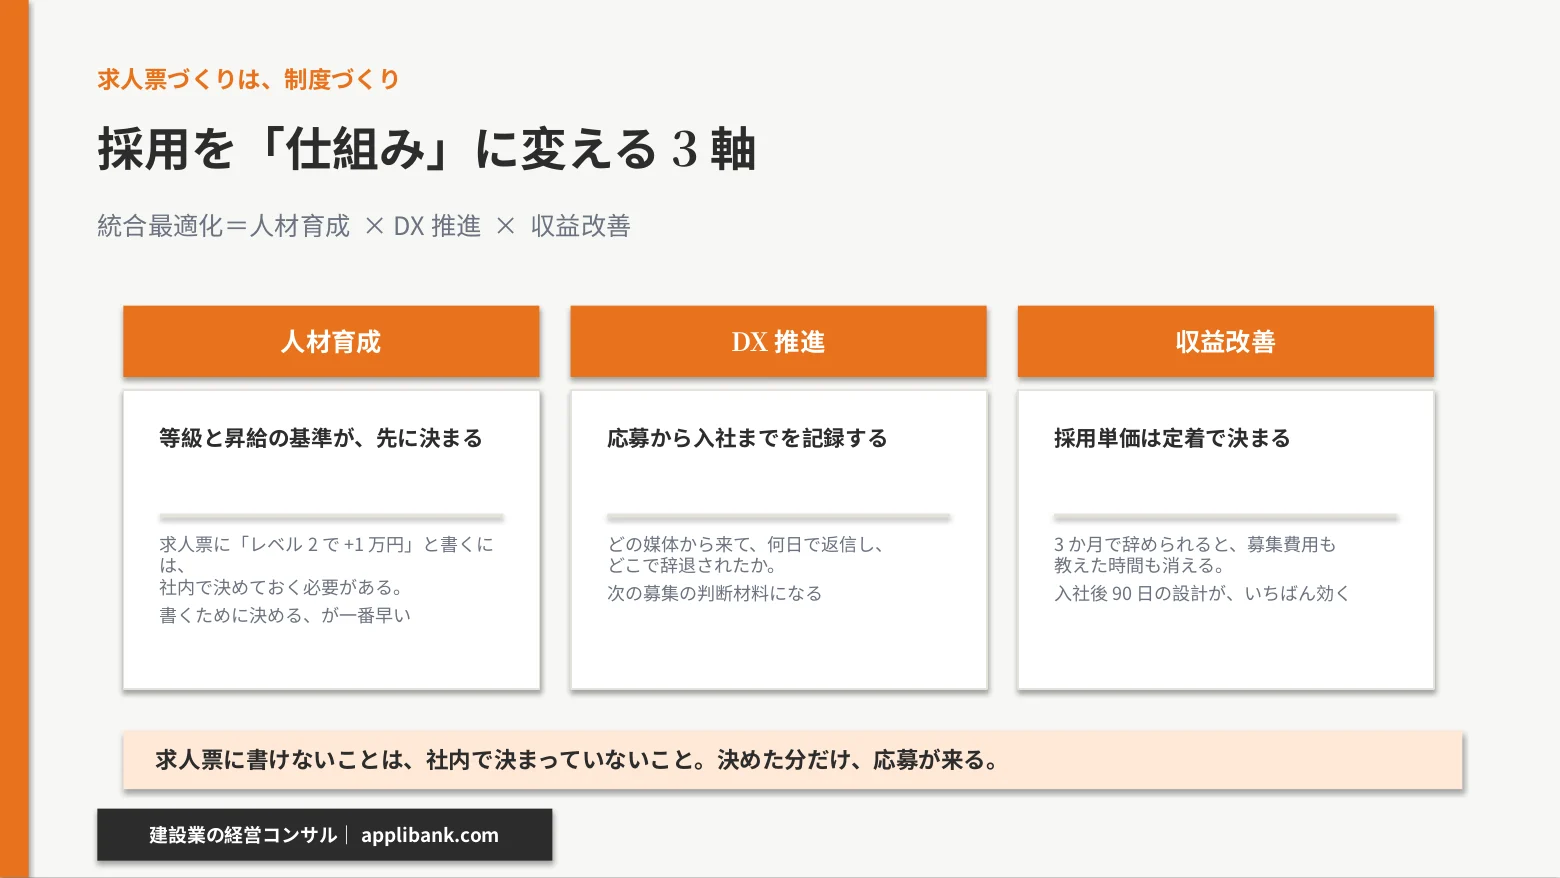Select the DX 推進 orange header box
Screen dimensions: 1560x878
(x=778, y=342)
